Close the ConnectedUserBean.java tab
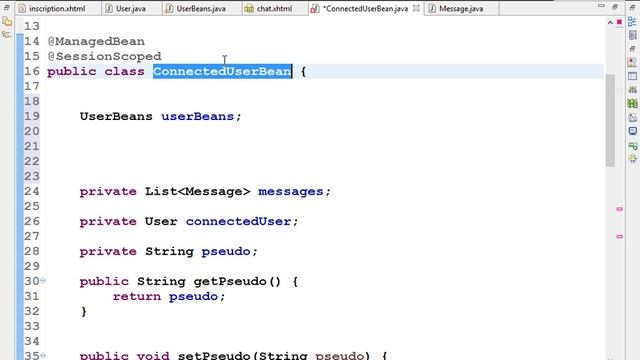The height and width of the screenshot is (360, 640). (416, 8)
